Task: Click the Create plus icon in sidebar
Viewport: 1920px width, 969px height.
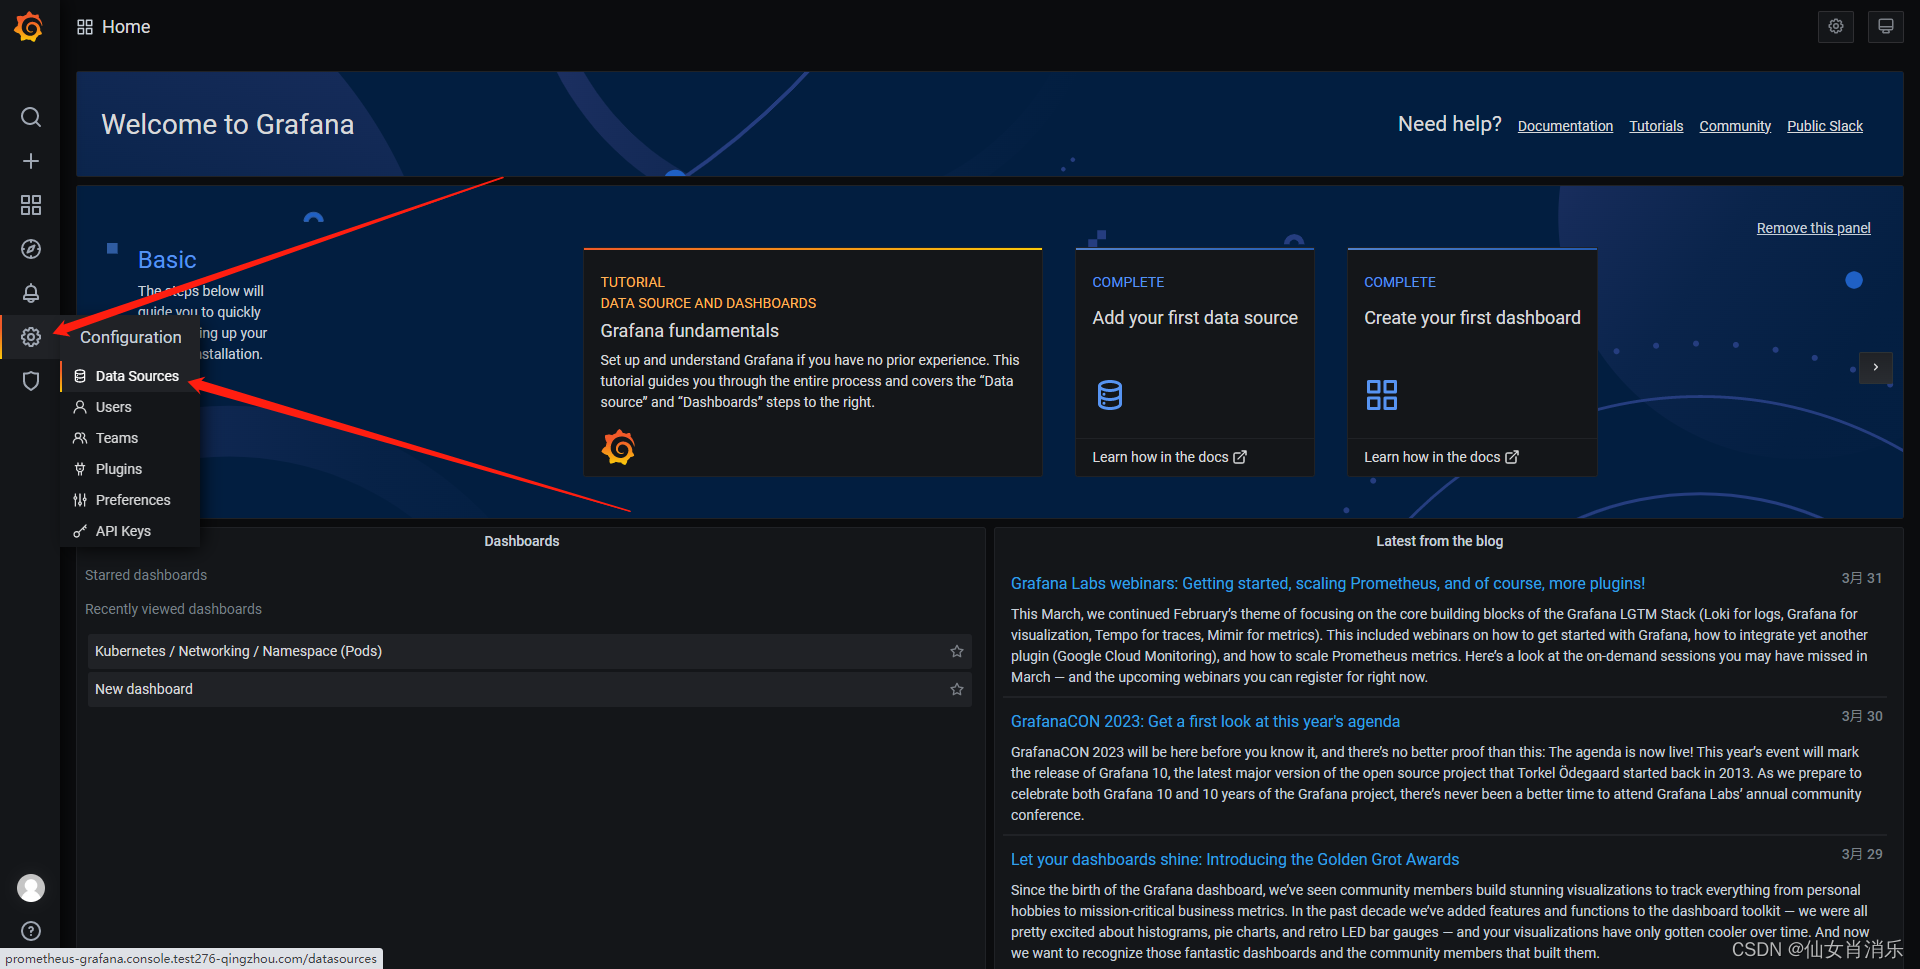Action: [x=31, y=161]
